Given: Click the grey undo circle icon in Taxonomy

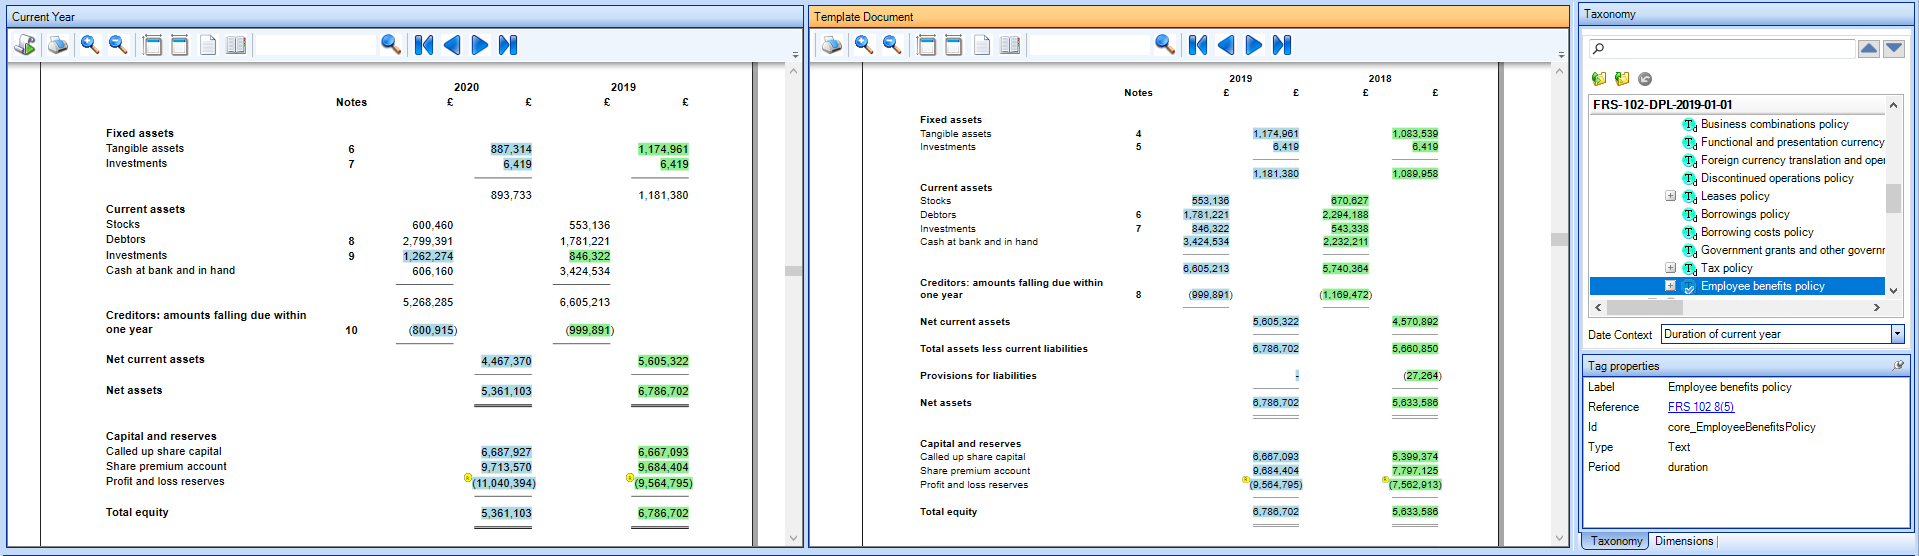Looking at the screenshot, I should 1645,79.
